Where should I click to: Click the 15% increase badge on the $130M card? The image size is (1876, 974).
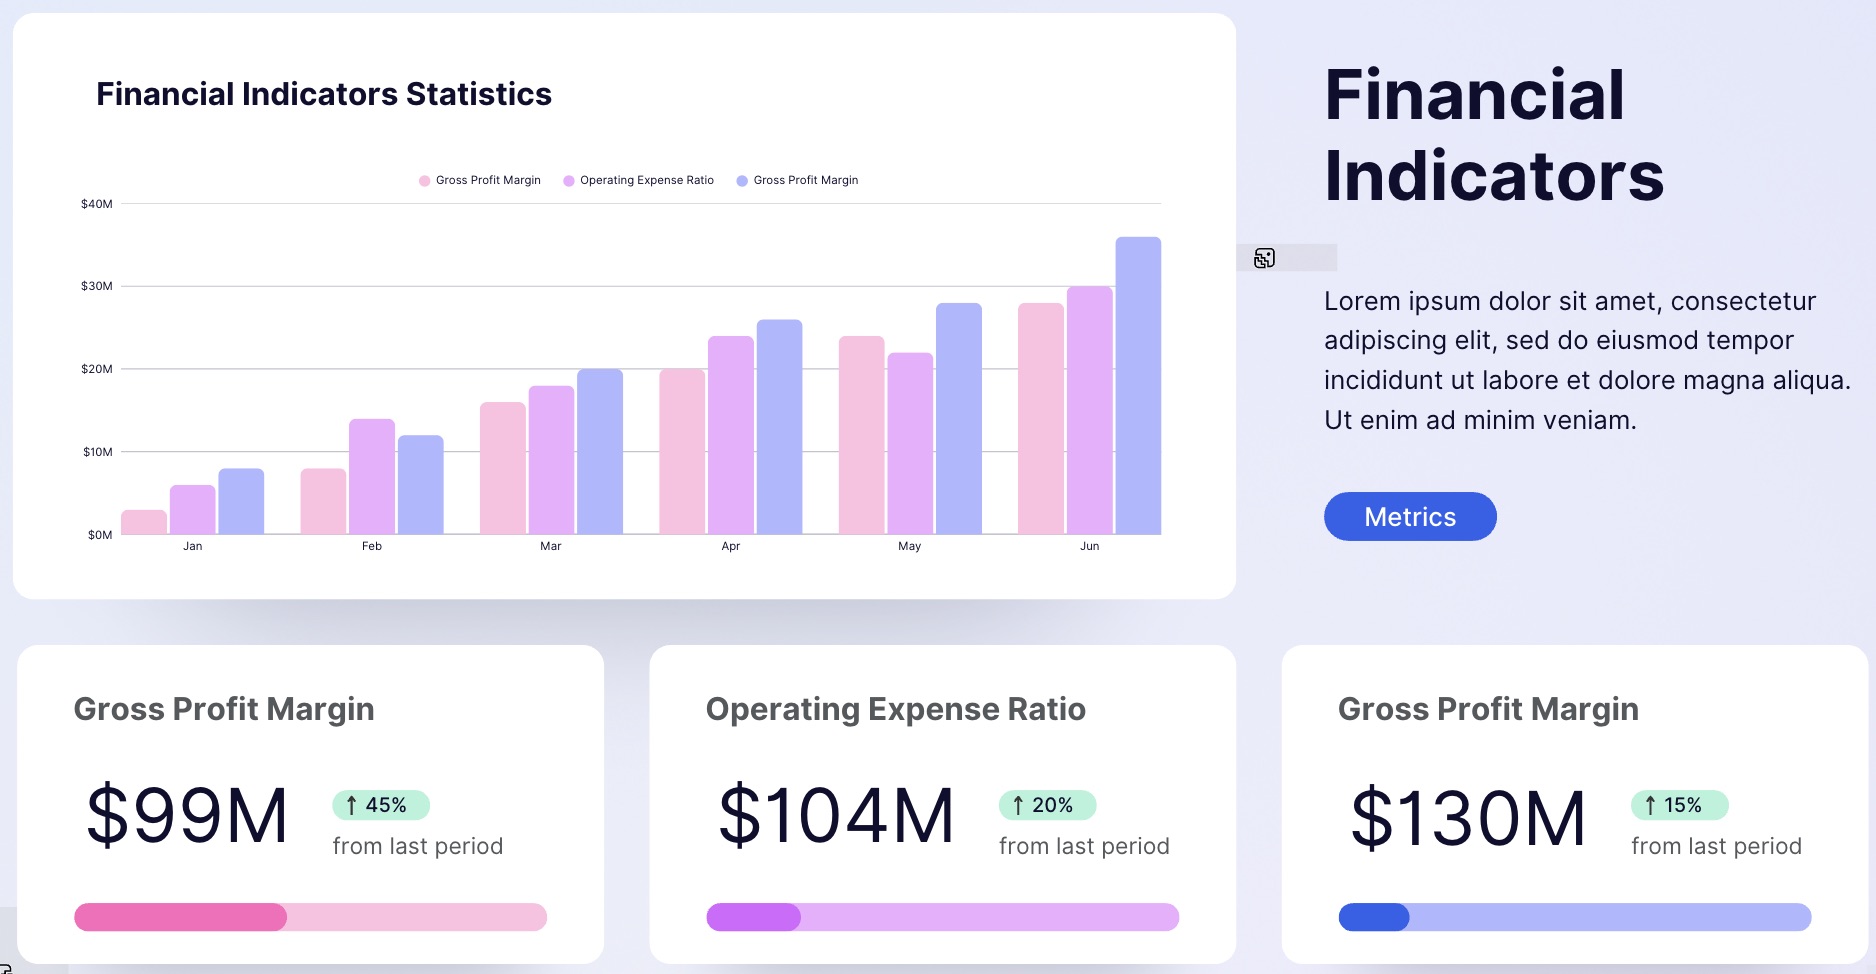1682,805
